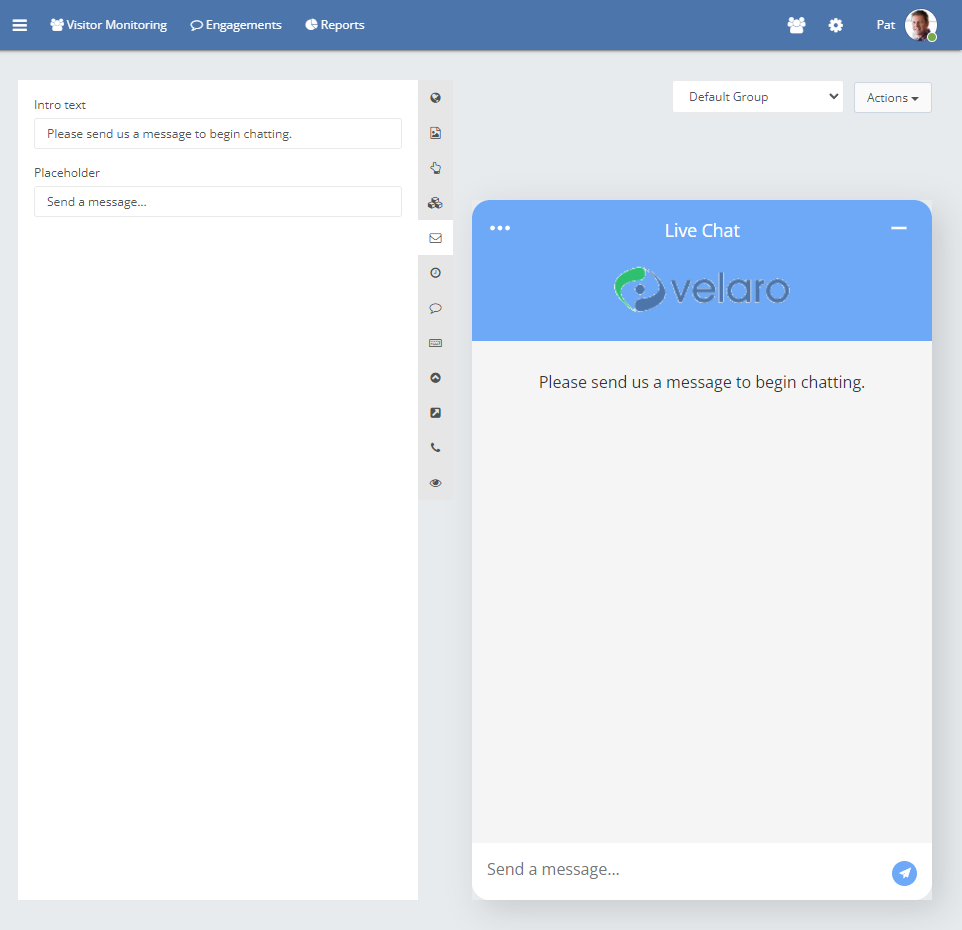This screenshot has width=962, height=930.
Task: Open the globe settings tab
Action: coord(435,98)
